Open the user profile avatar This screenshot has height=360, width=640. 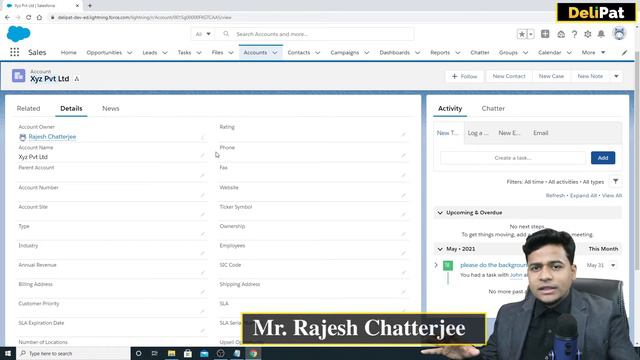pyautogui.click(x=619, y=33)
